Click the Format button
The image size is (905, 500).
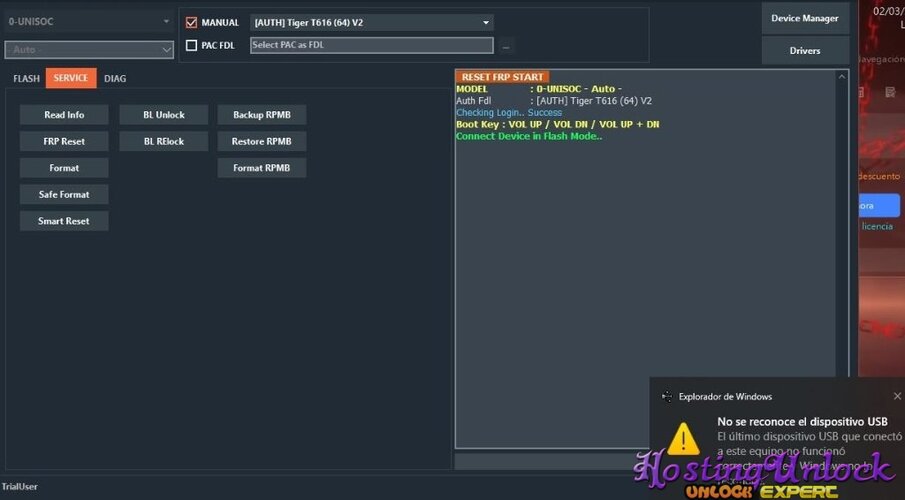point(64,168)
